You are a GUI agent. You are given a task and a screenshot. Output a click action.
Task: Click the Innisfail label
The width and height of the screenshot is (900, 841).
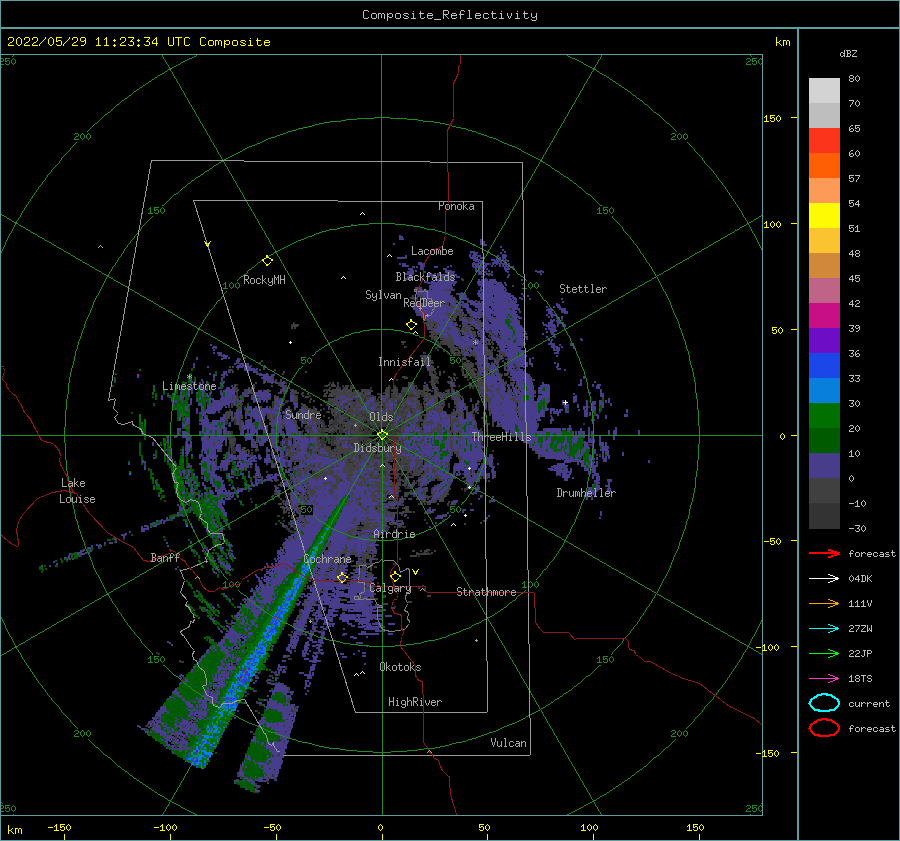pos(404,362)
